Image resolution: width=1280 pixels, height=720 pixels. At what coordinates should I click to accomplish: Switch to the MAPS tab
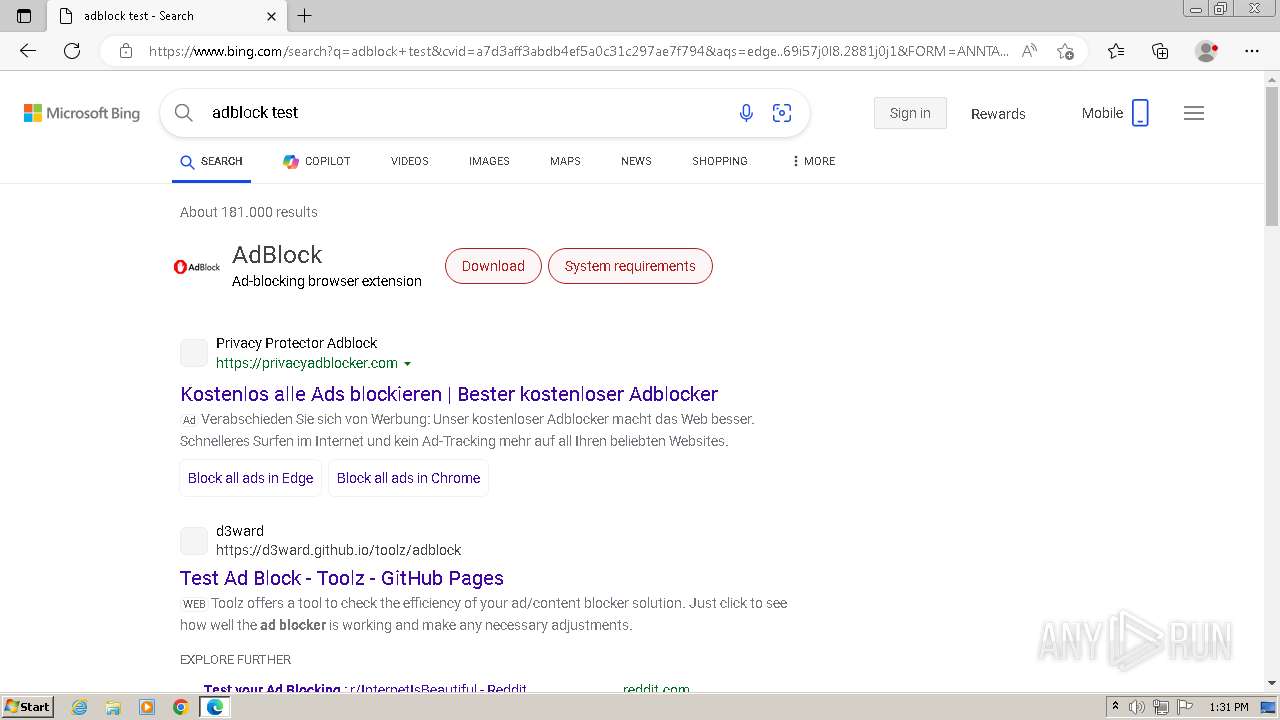pos(565,161)
